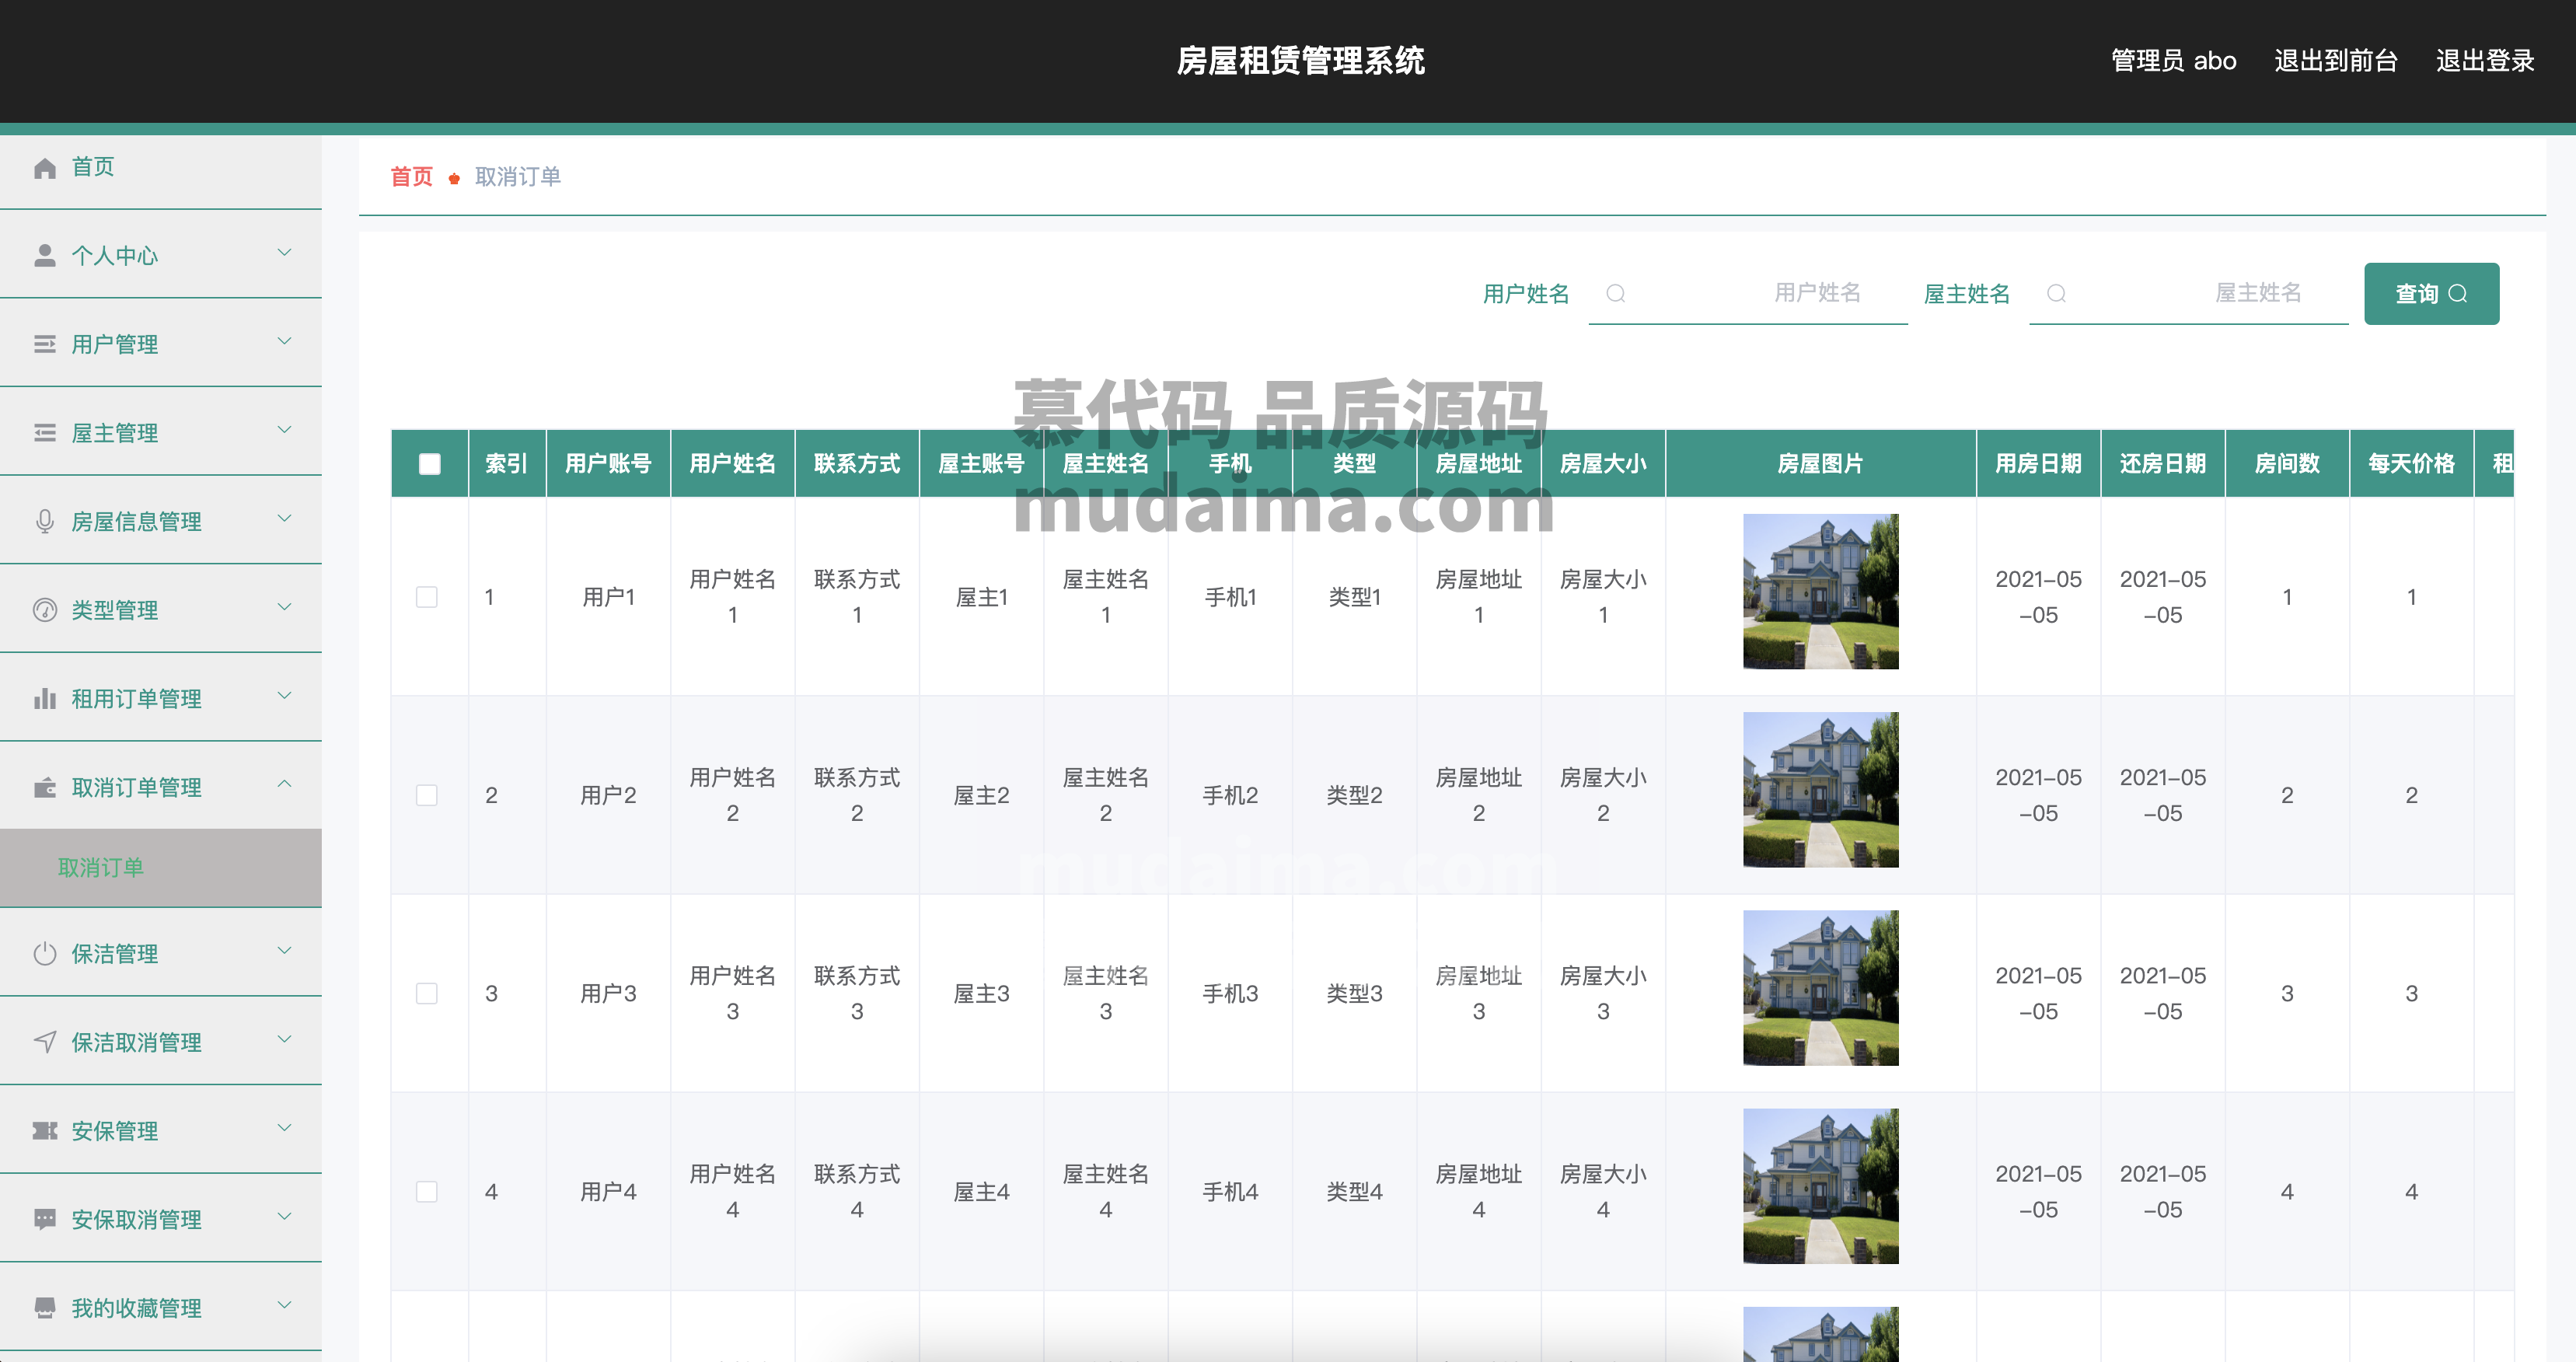2576x1362 pixels.
Task: Open house image thumbnail in row 用户2
Action: 1821,790
